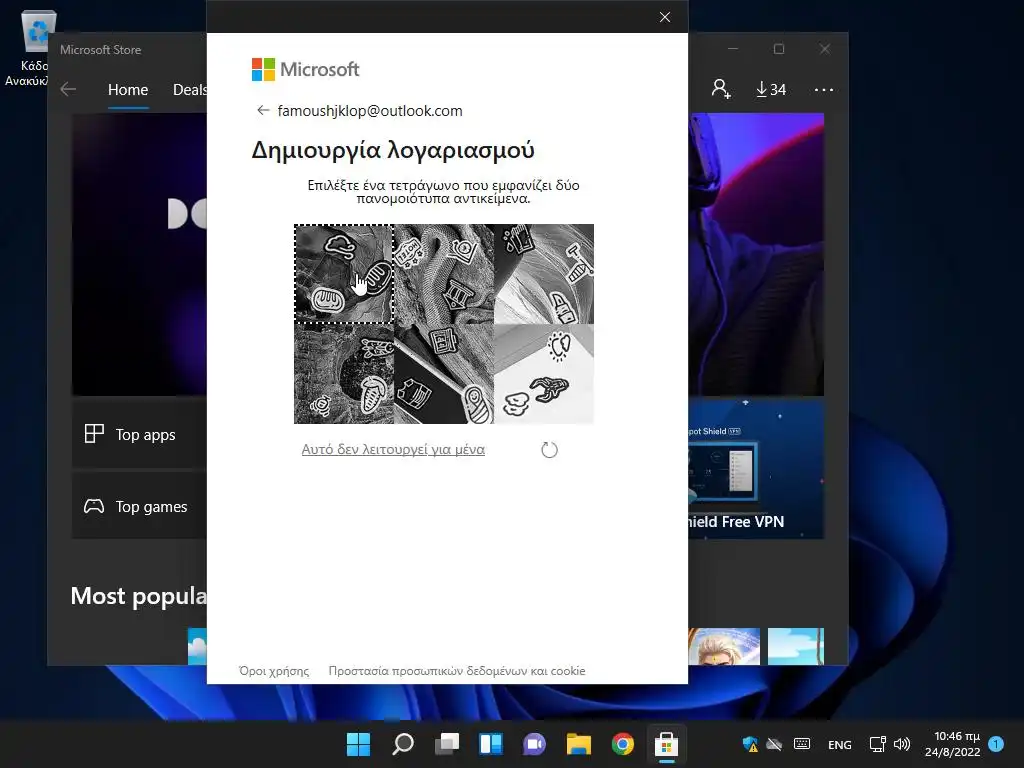Open the volume tray icon
Screen dimensions: 1024x768
click(x=902, y=744)
